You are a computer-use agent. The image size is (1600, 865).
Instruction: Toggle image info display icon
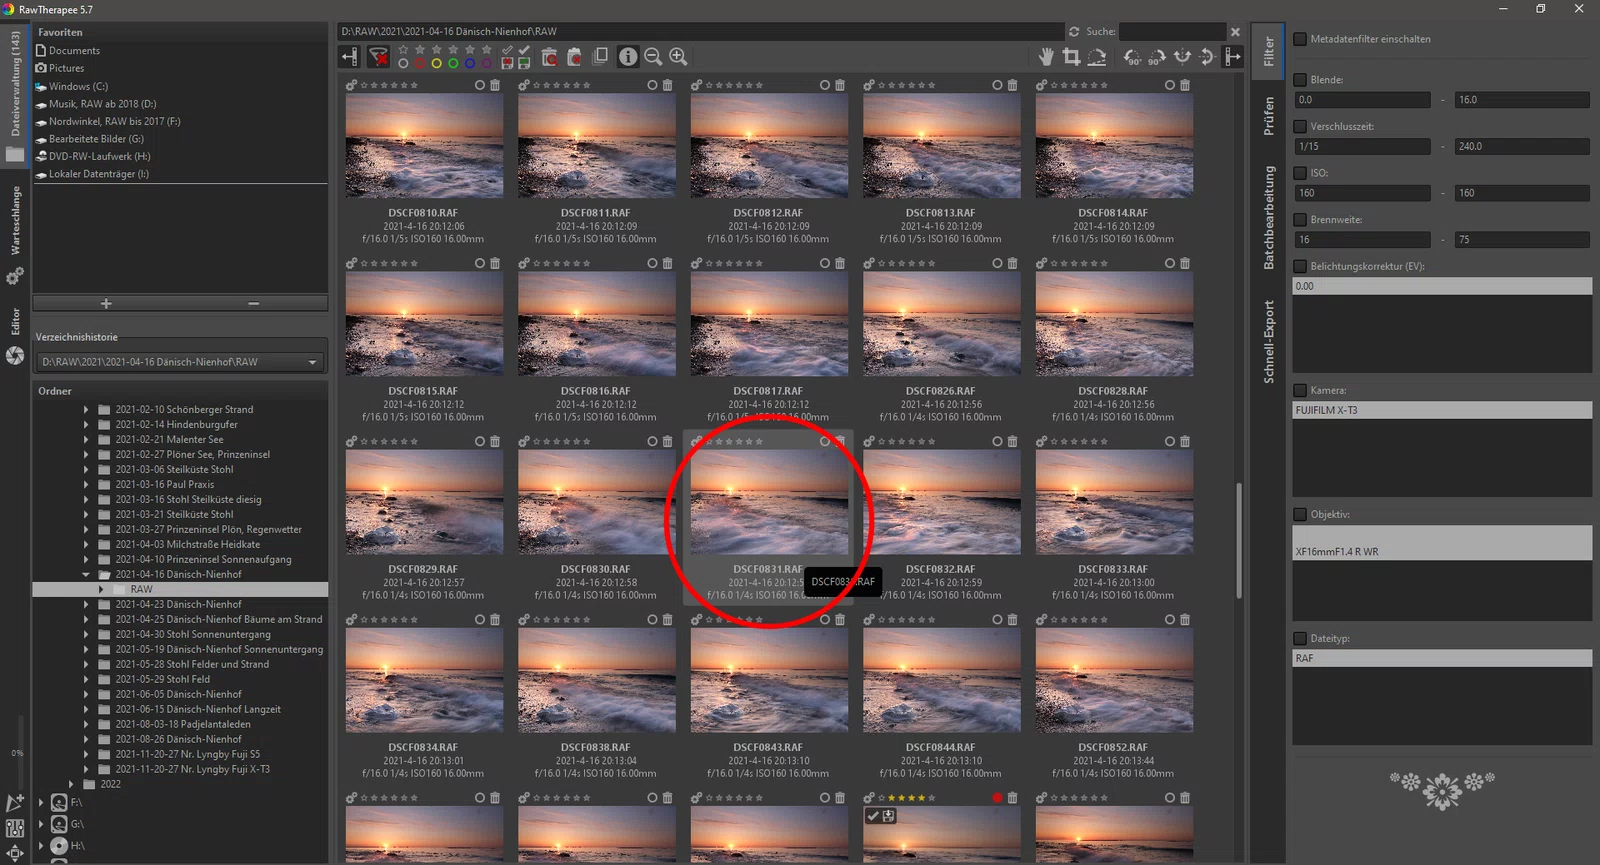(628, 57)
